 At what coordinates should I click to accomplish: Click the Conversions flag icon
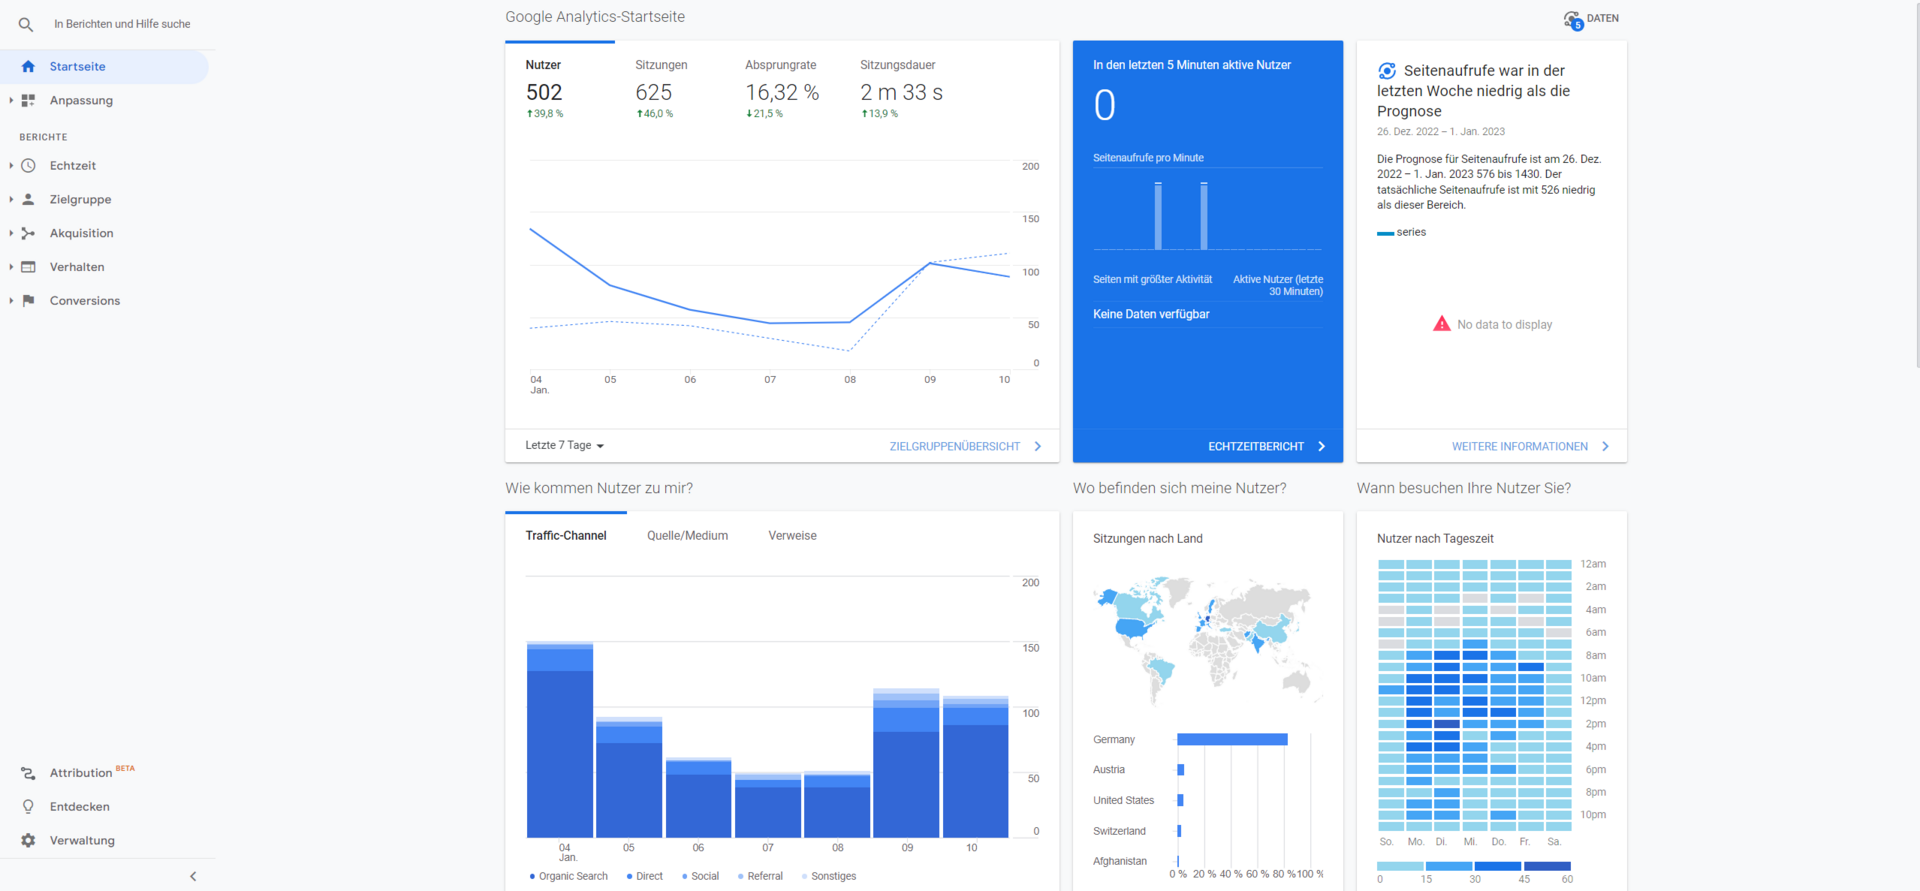(x=28, y=301)
